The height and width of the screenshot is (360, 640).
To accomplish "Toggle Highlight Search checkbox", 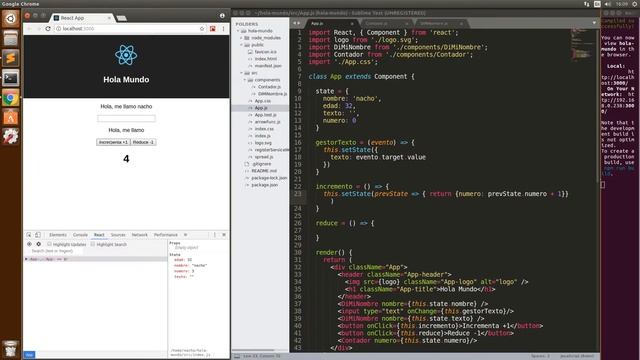I will tap(93, 244).
